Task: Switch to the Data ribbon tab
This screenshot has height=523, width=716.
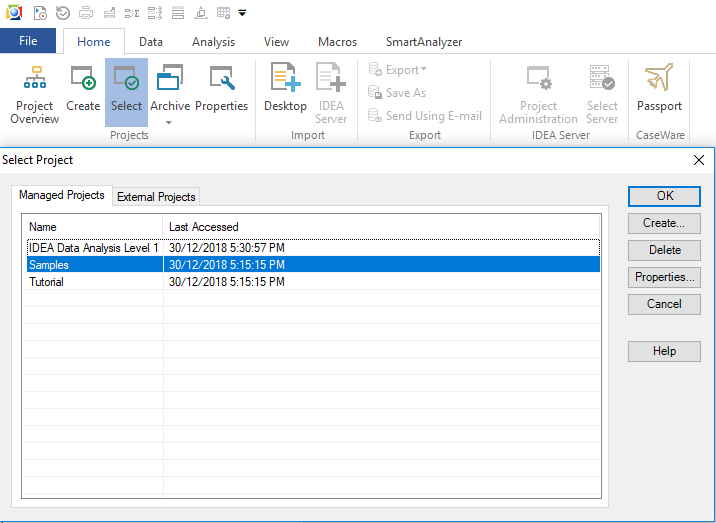Action: (151, 42)
